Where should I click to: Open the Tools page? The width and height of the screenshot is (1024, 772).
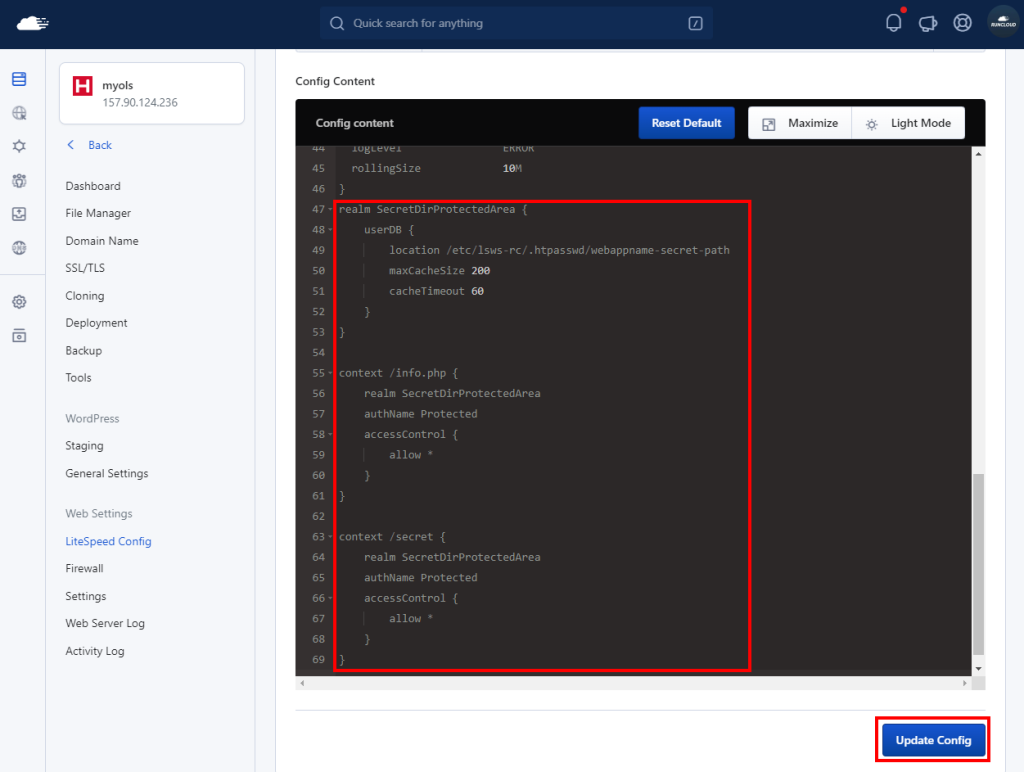coord(78,378)
